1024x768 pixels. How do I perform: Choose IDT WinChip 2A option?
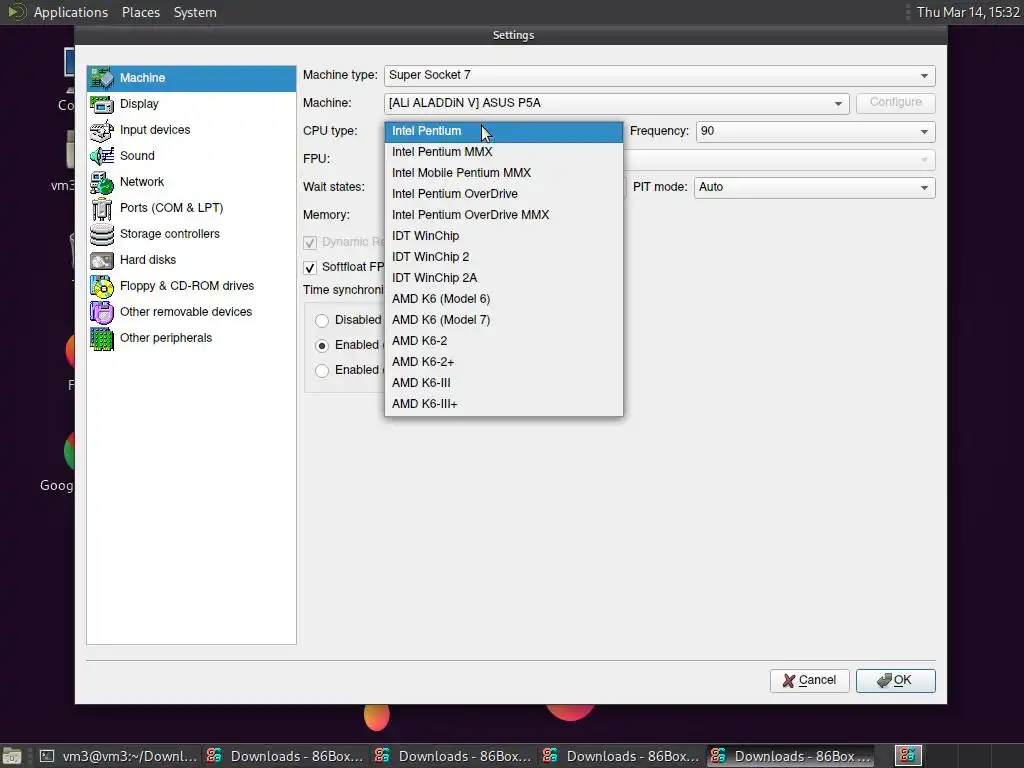click(x=504, y=278)
